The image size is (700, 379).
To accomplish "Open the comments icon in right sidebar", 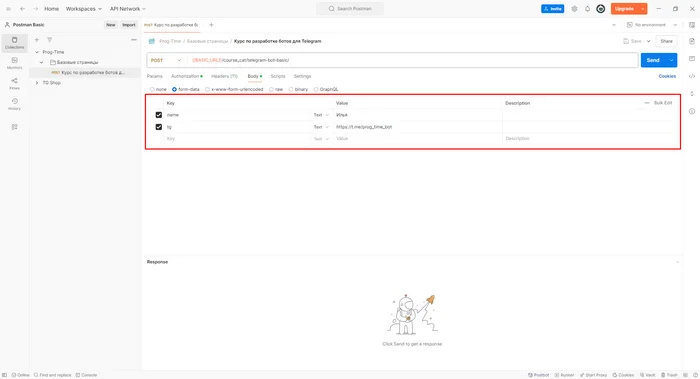I will (692, 58).
